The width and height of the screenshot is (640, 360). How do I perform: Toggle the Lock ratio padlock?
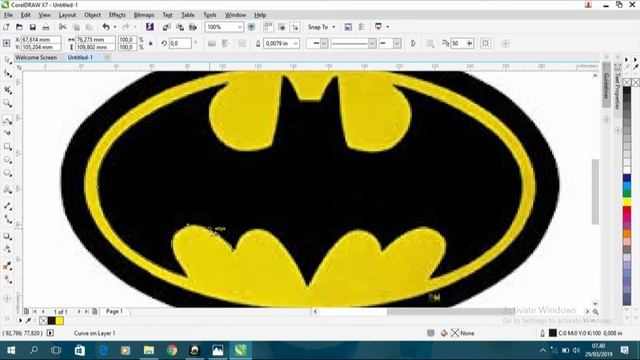click(x=151, y=43)
